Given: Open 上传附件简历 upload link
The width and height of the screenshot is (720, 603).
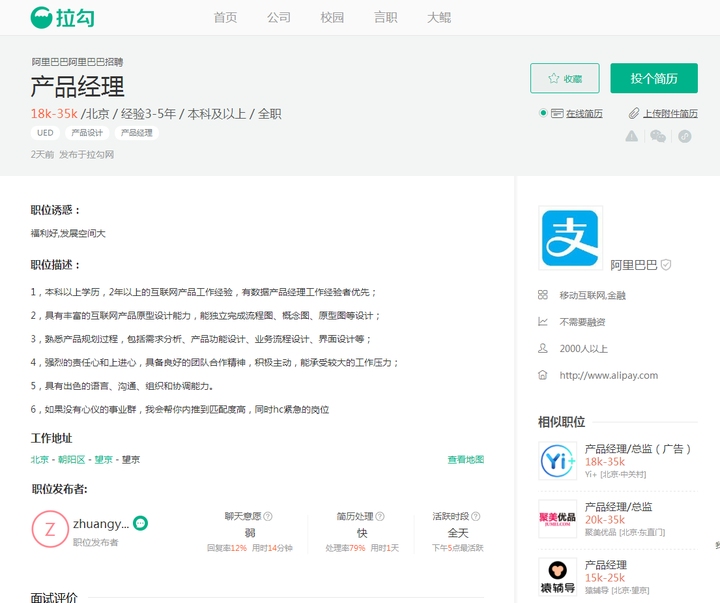Looking at the screenshot, I should [670, 113].
